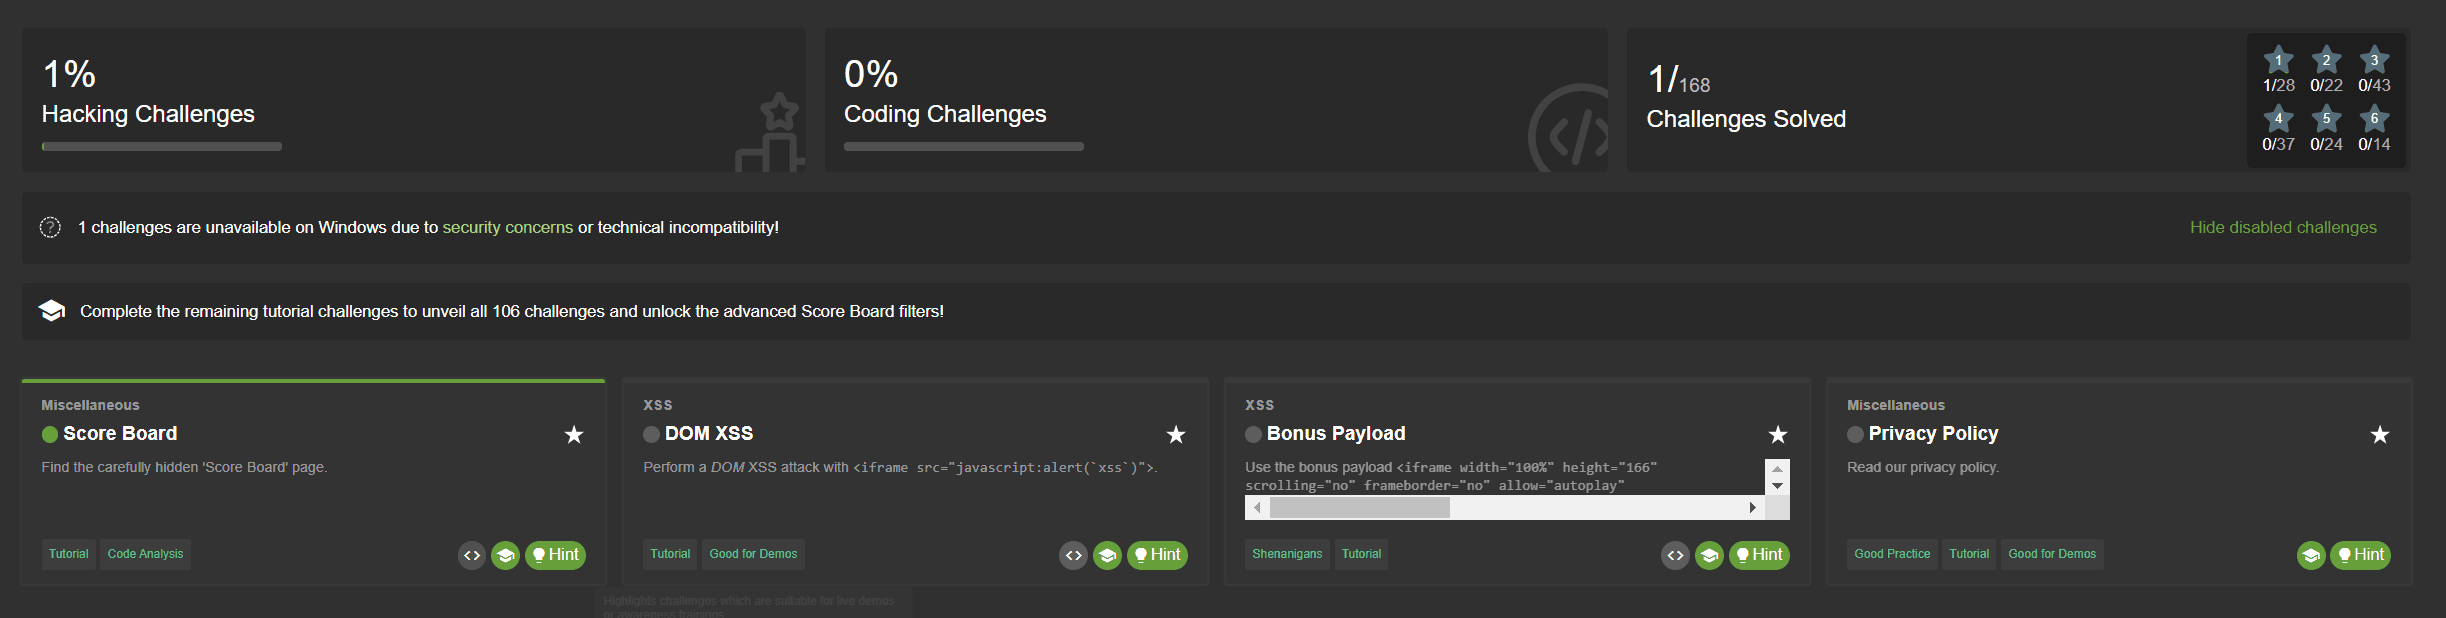The width and height of the screenshot is (2446, 618).
Task: Open coding challenge icon on Bonus Payload card
Action: [1675, 555]
